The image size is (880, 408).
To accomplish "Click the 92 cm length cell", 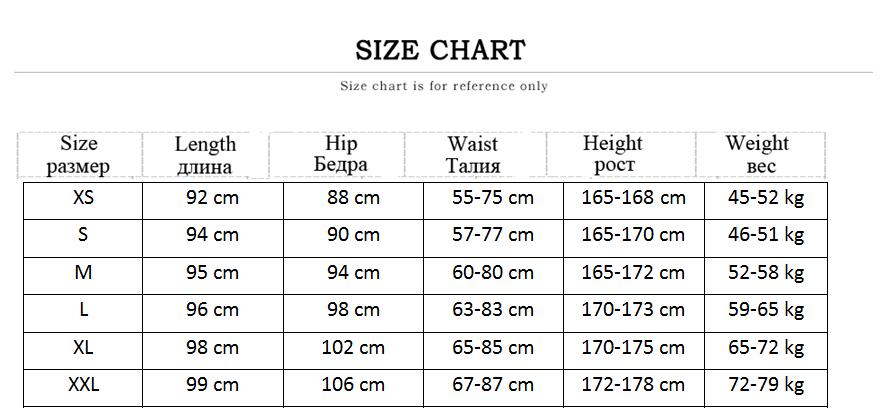I will point(213,198).
